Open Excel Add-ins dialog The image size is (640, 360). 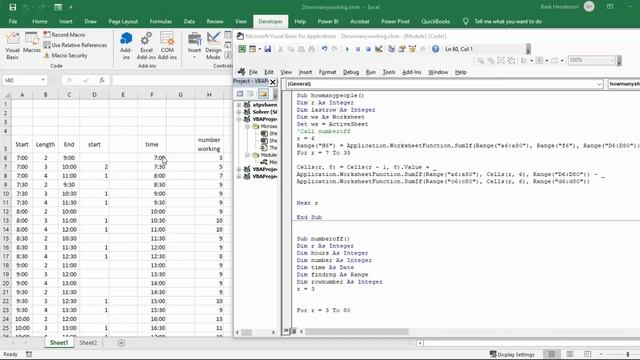[x=146, y=46]
